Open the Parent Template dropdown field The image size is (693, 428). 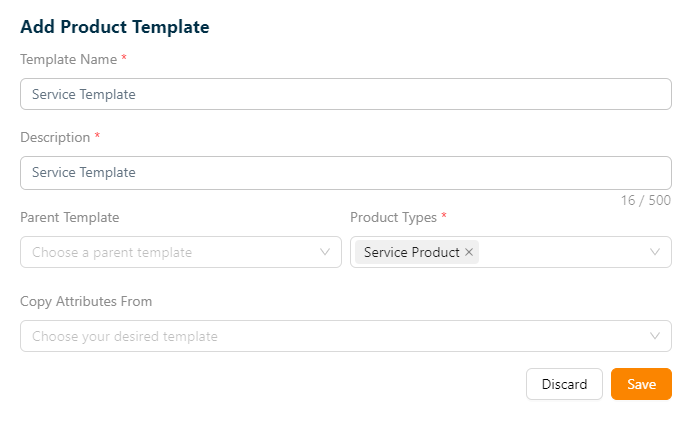[170, 252]
